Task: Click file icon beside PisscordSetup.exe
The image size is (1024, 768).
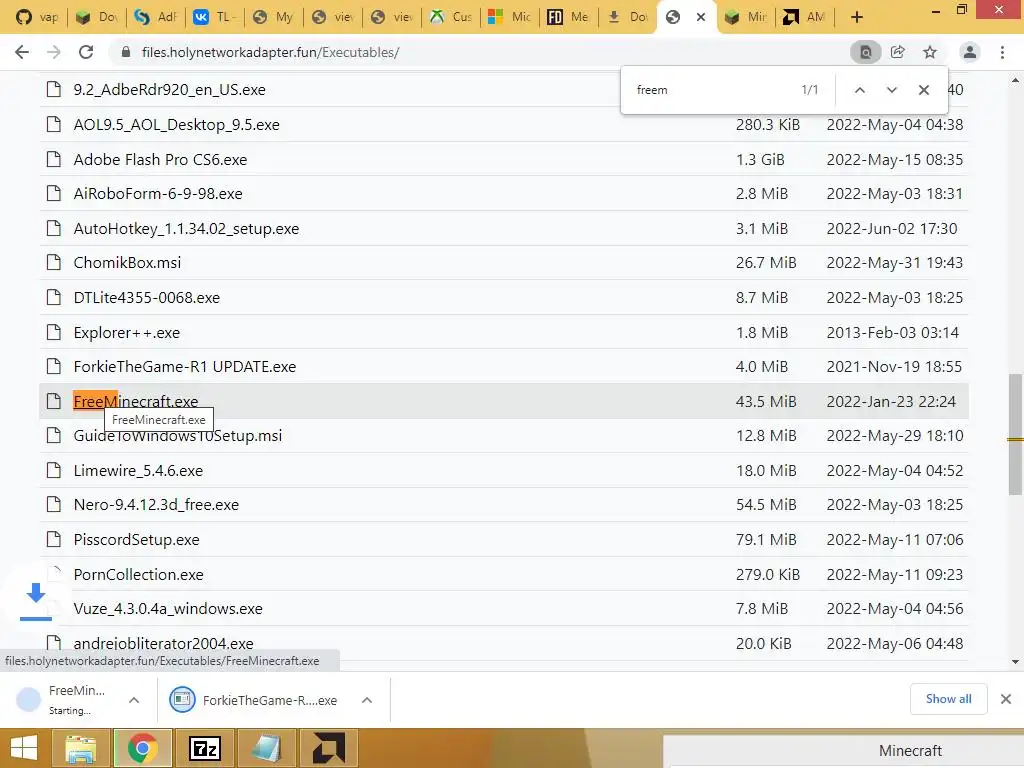Action: click(x=54, y=539)
